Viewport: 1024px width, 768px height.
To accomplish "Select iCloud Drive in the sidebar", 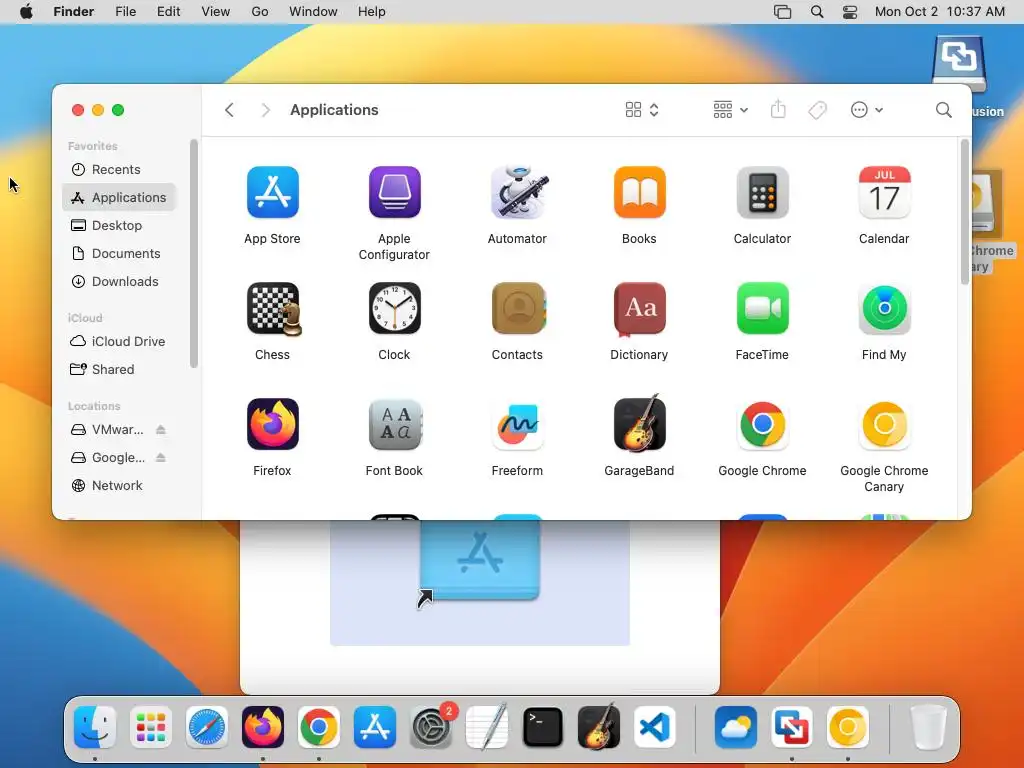I will (120, 342).
